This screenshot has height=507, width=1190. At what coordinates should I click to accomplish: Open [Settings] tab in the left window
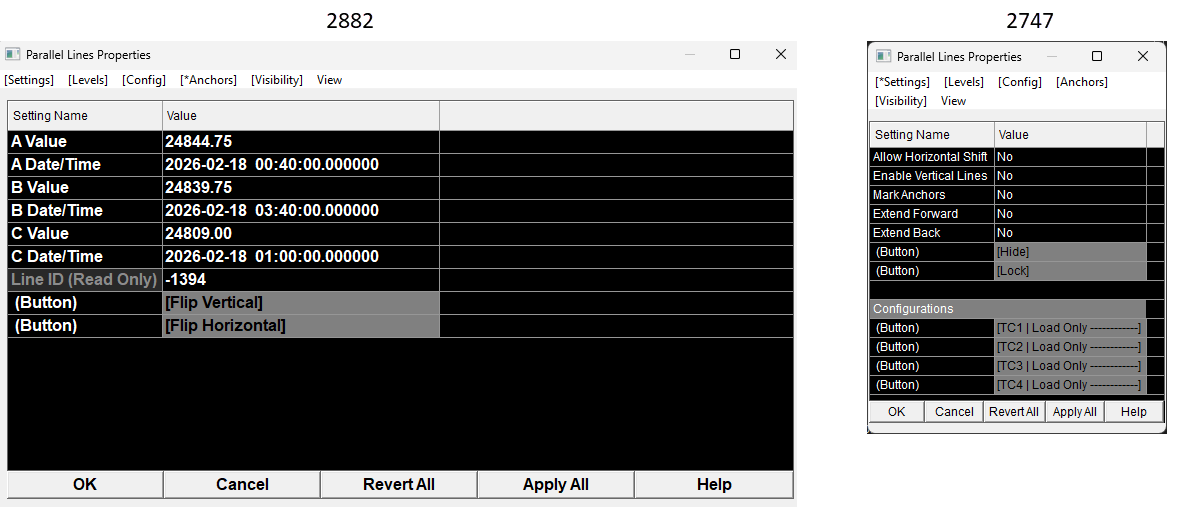tap(29, 80)
